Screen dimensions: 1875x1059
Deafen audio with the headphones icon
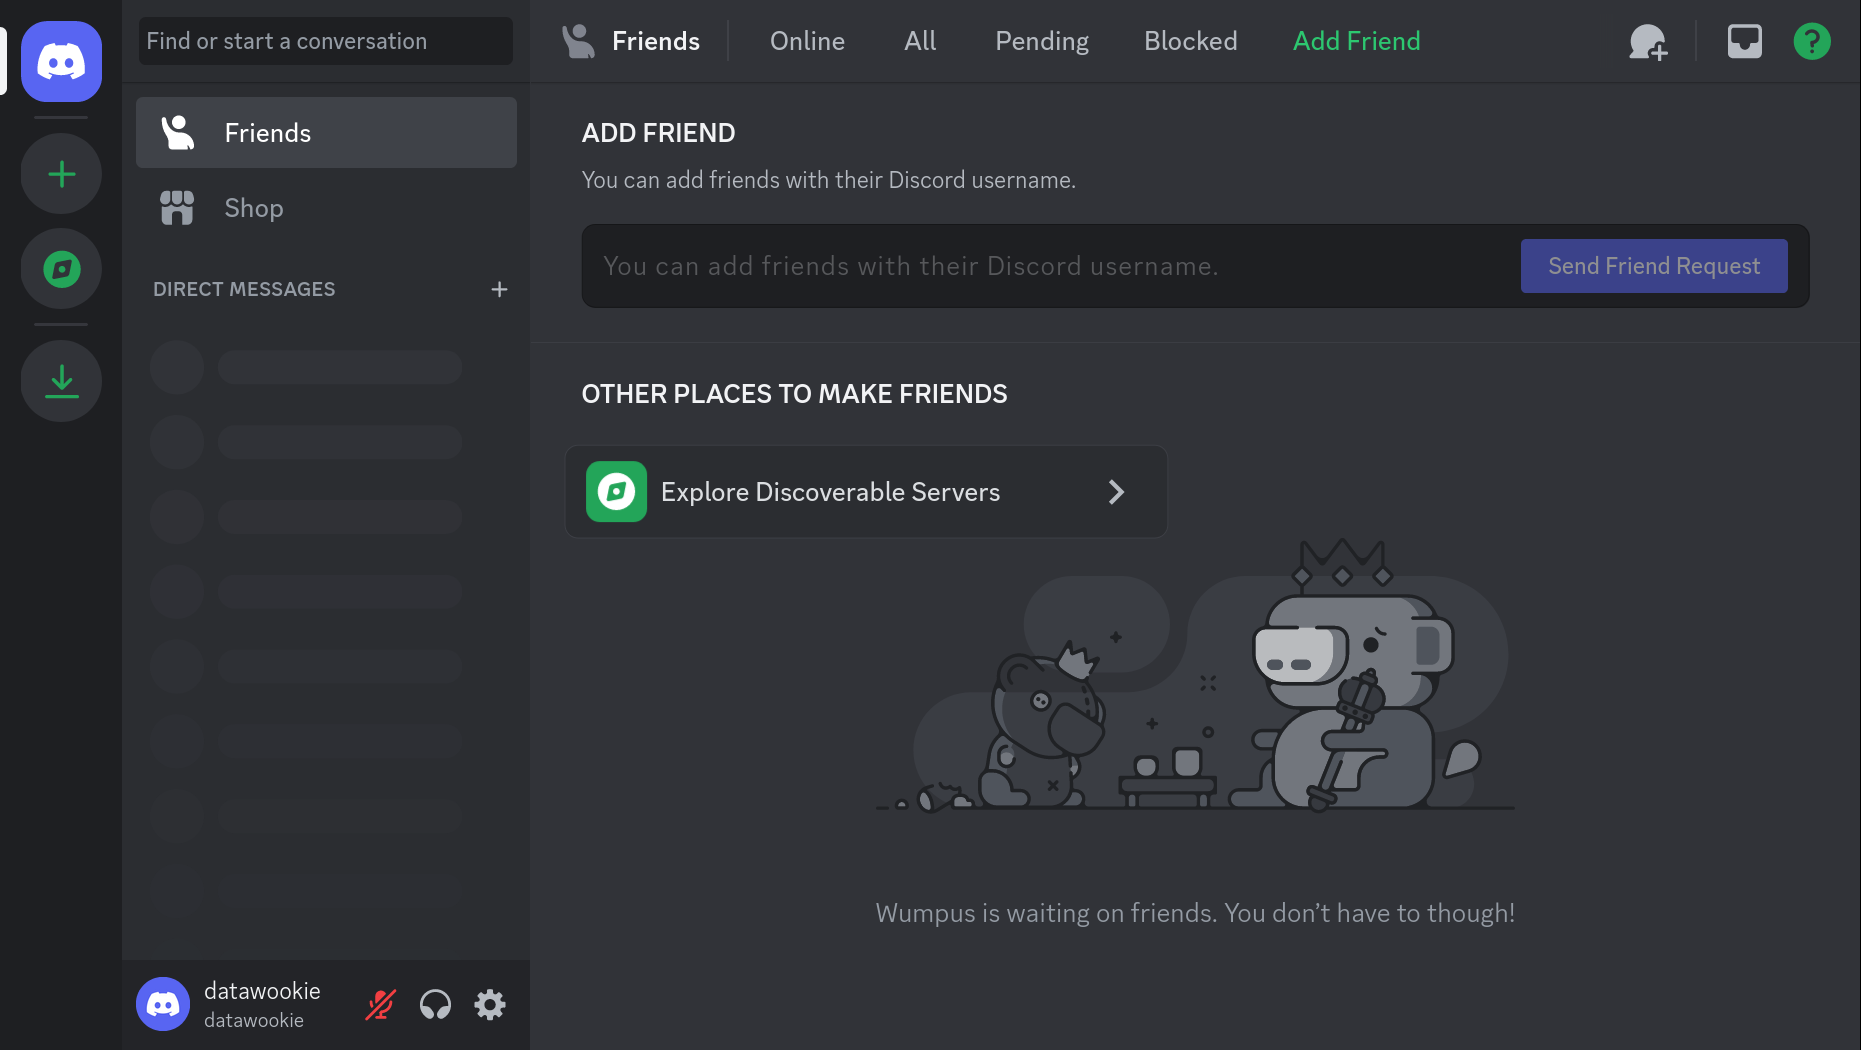(435, 1004)
